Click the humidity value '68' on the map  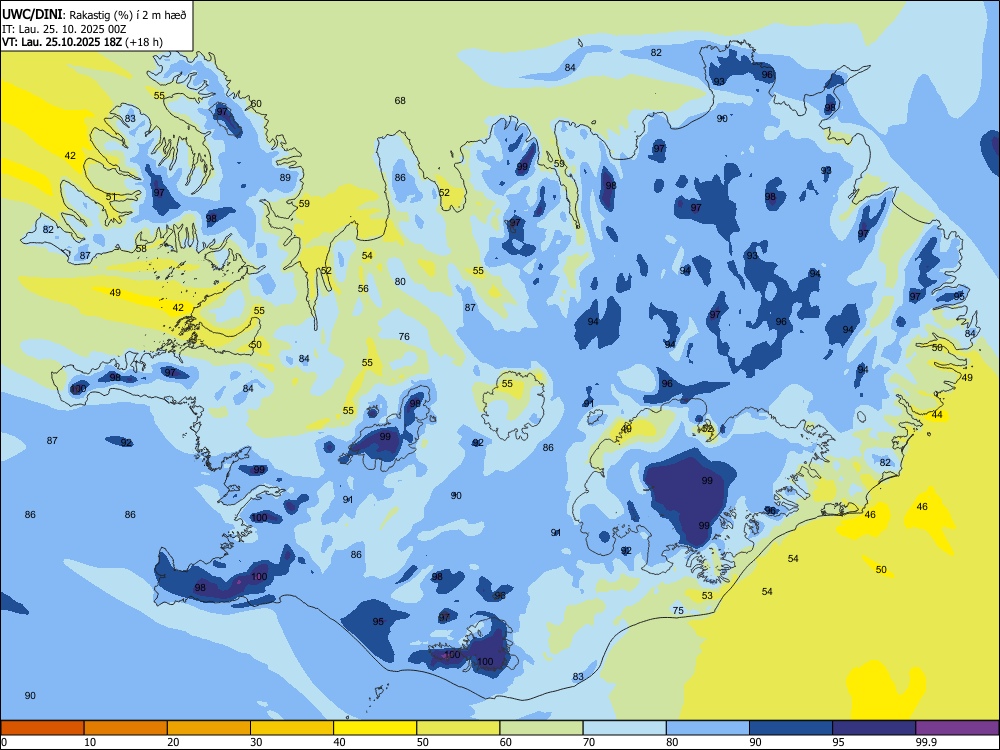click(400, 100)
